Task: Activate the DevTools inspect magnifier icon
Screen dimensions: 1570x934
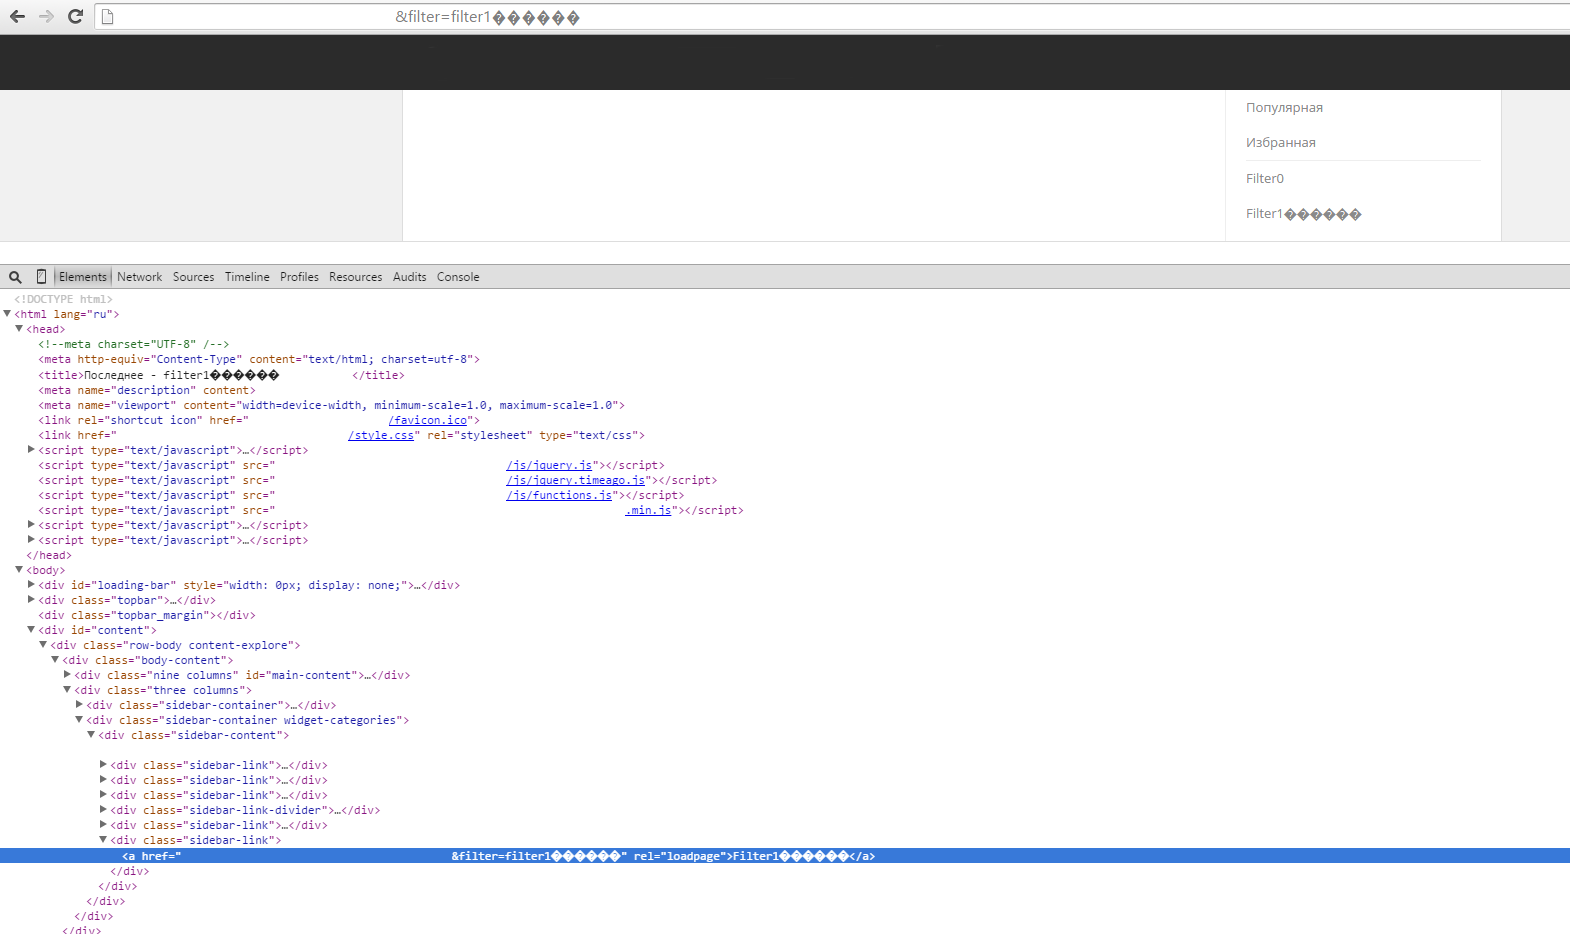Action: (15, 277)
